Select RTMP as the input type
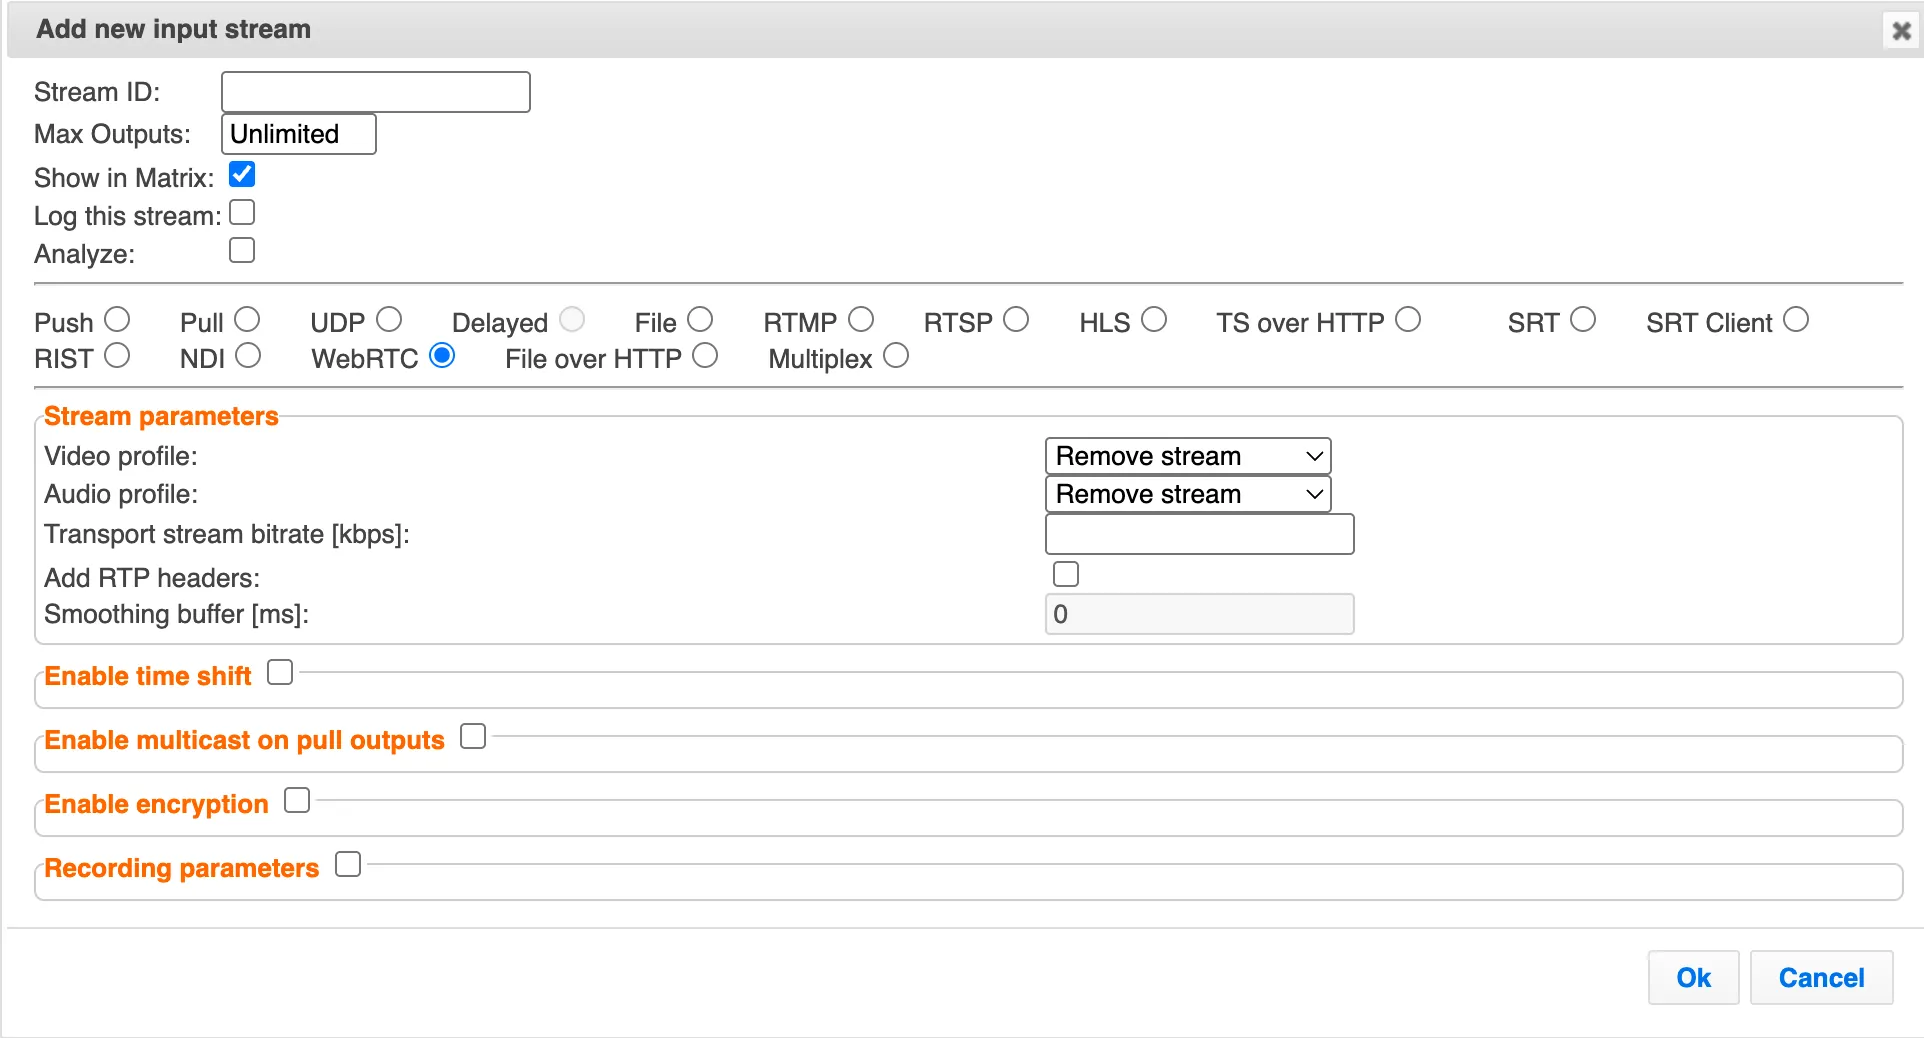1924x1038 pixels. (x=861, y=320)
